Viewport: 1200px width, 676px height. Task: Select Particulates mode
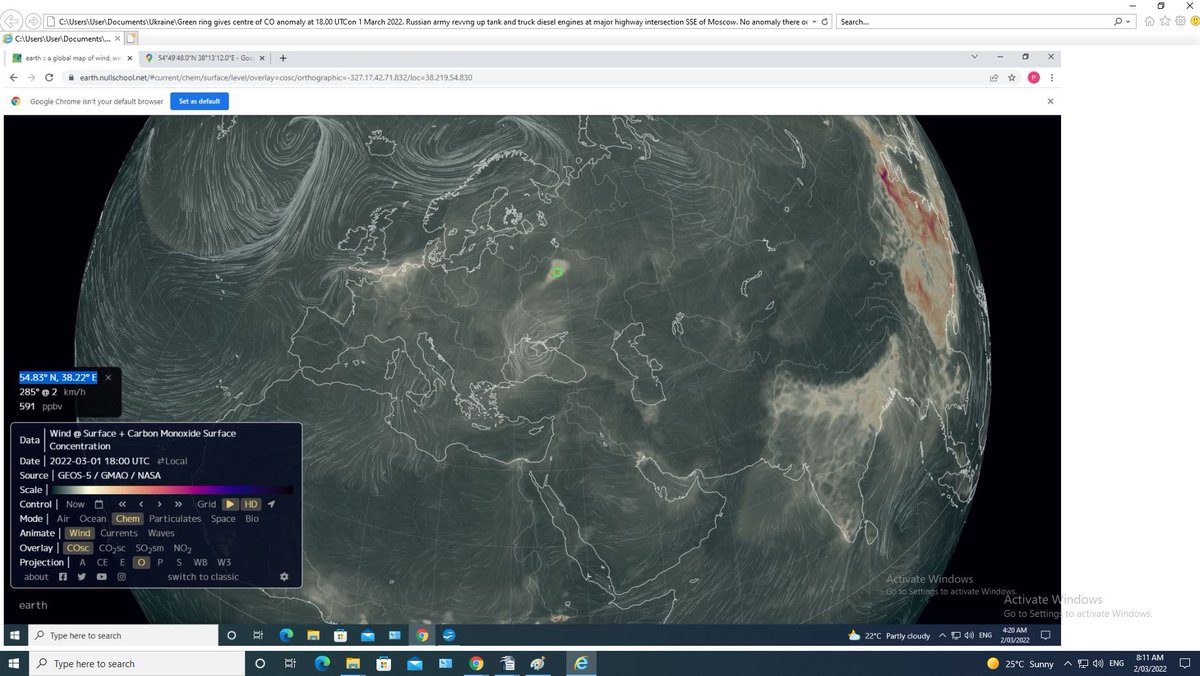(175, 519)
